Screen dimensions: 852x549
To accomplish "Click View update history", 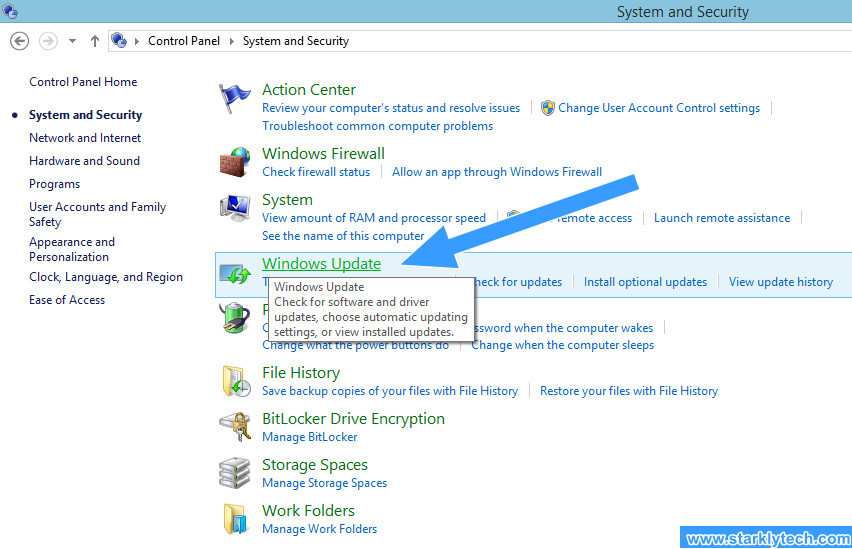I will (x=780, y=282).
